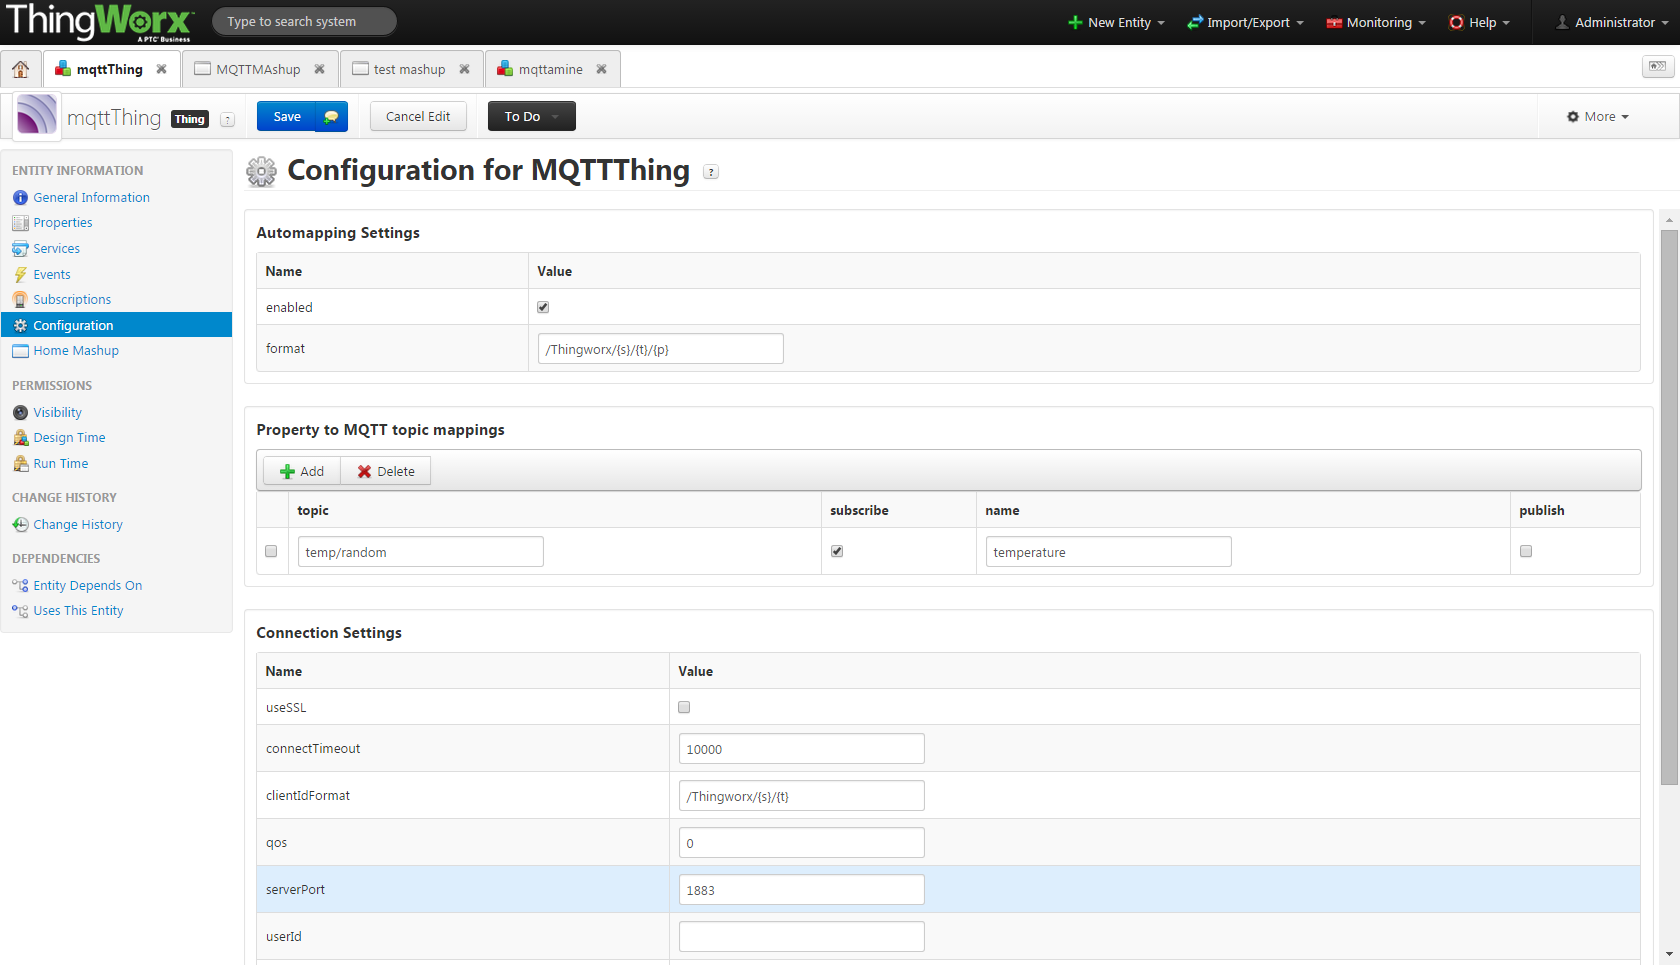The image size is (1680, 965).
Task: Close the mqttamine tab
Action: (x=601, y=69)
